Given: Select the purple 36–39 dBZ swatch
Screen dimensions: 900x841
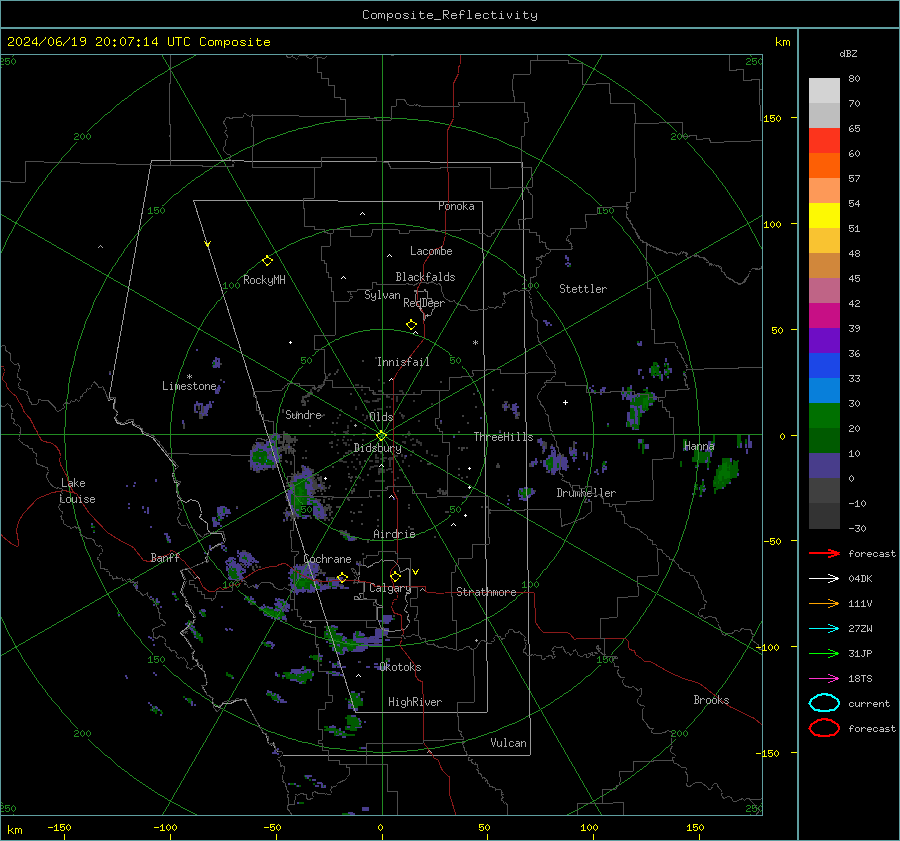Looking at the screenshot, I should (x=824, y=341).
